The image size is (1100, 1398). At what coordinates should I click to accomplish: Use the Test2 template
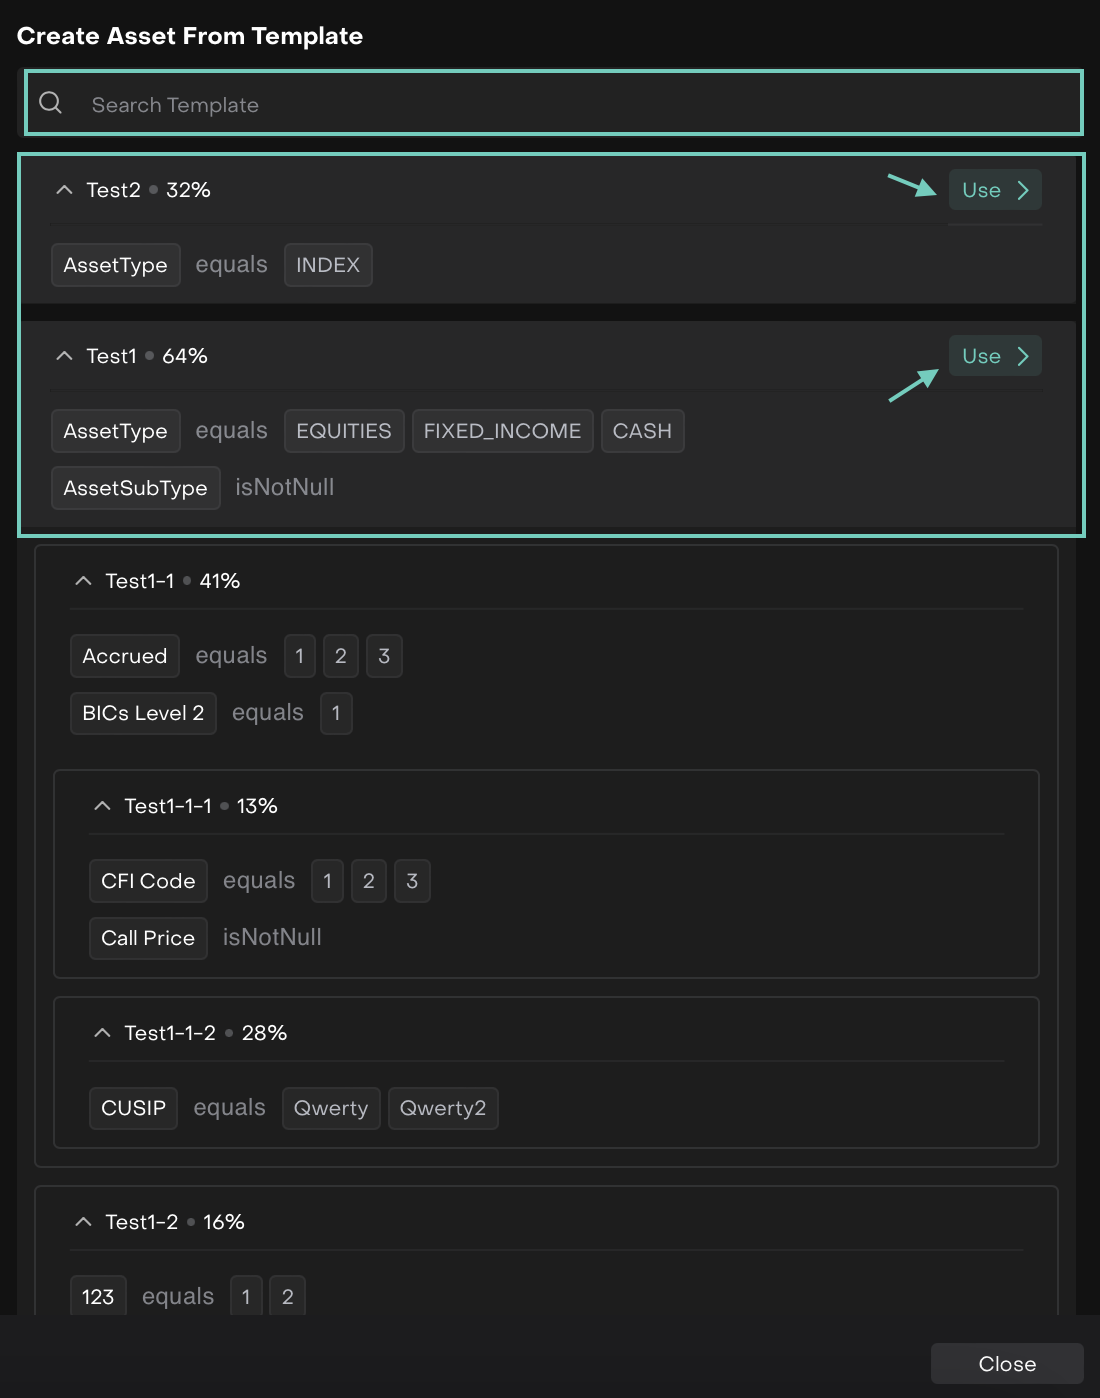(994, 190)
